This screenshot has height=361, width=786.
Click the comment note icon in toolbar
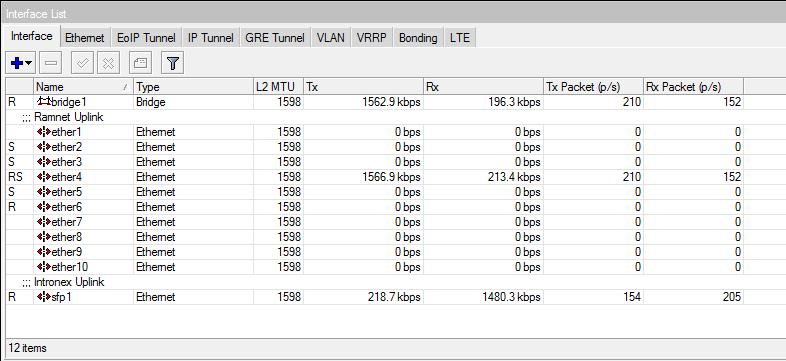(140, 63)
